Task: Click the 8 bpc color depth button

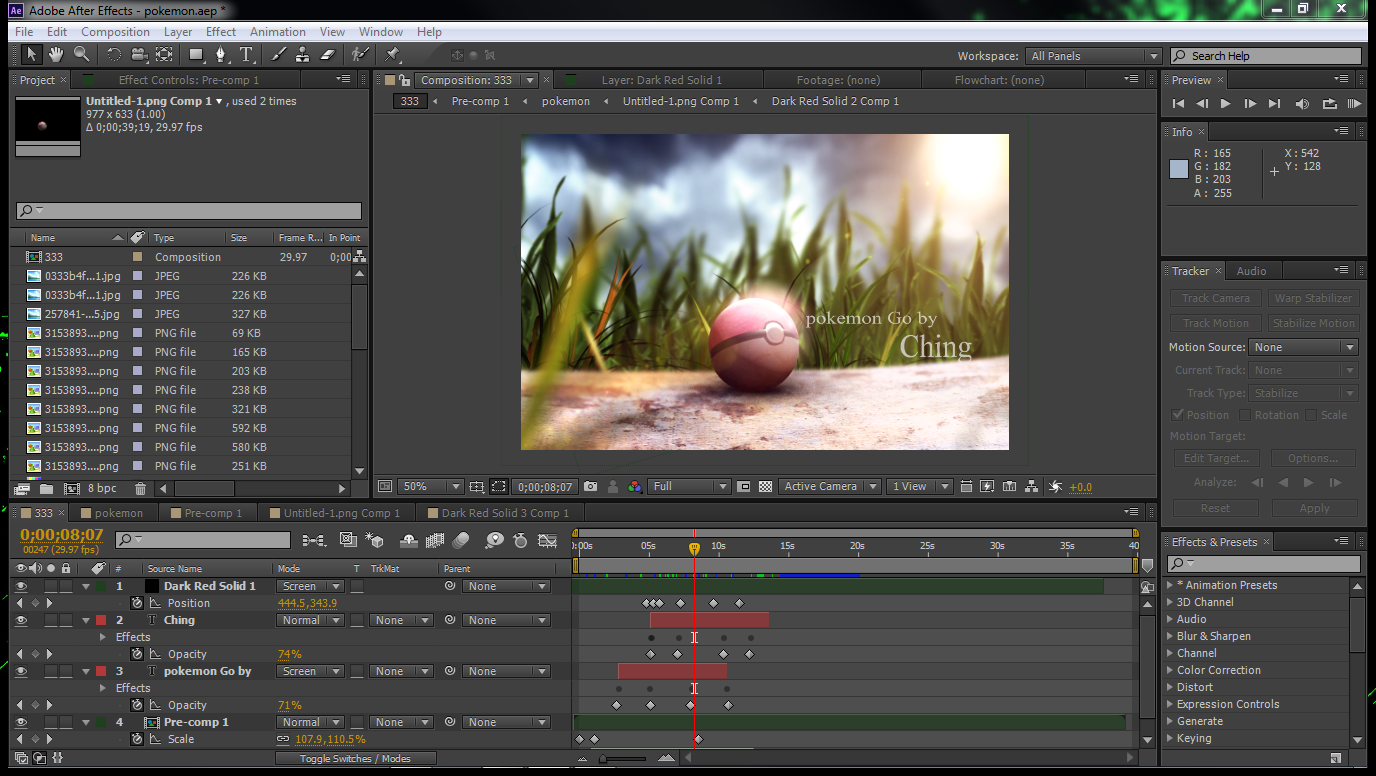Action: point(102,489)
